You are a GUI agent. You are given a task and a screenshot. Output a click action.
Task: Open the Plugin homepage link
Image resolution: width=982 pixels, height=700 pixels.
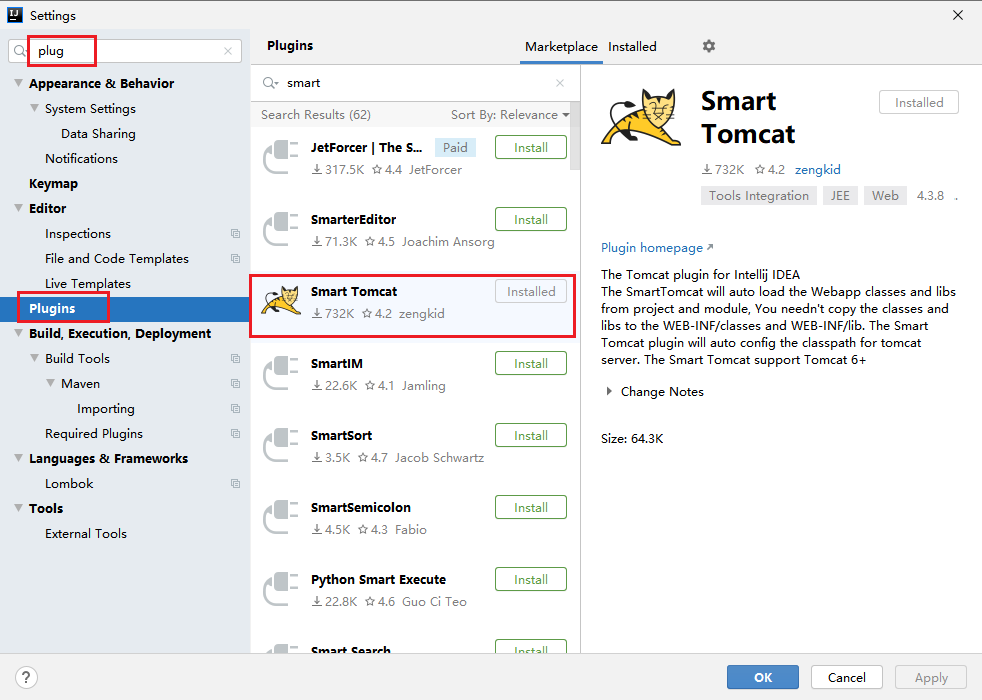656,248
